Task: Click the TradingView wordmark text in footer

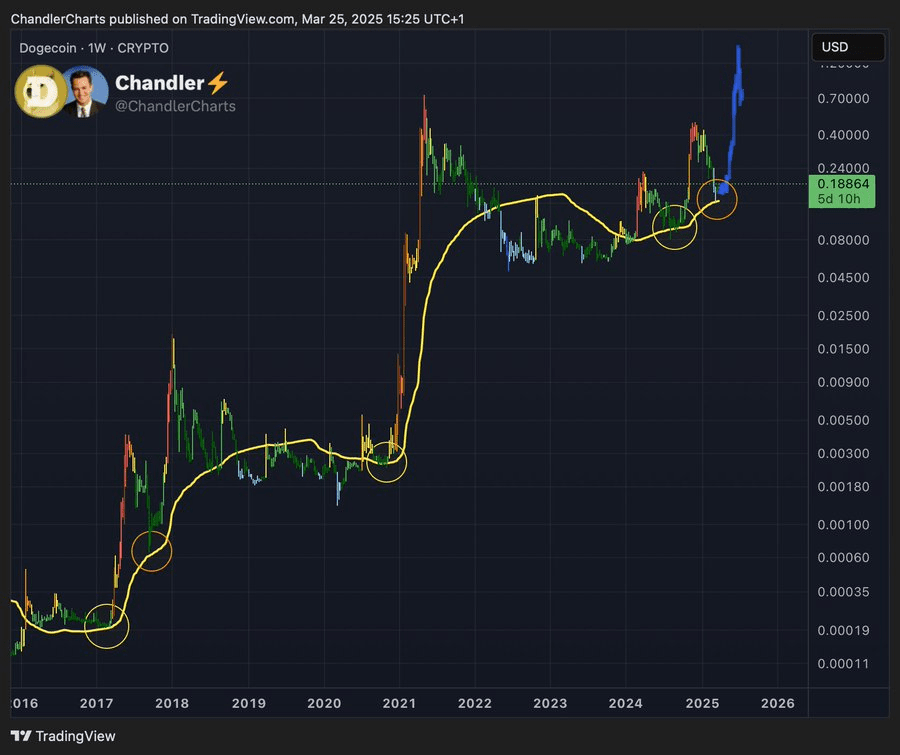Action: click(x=75, y=736)
